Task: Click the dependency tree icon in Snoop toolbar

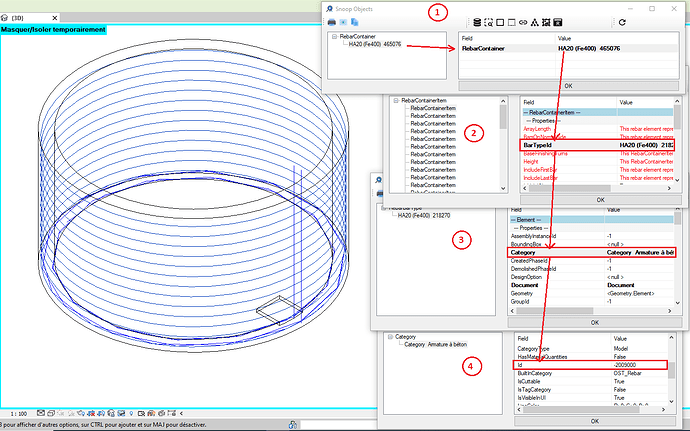Action: (x=534, y=22)
